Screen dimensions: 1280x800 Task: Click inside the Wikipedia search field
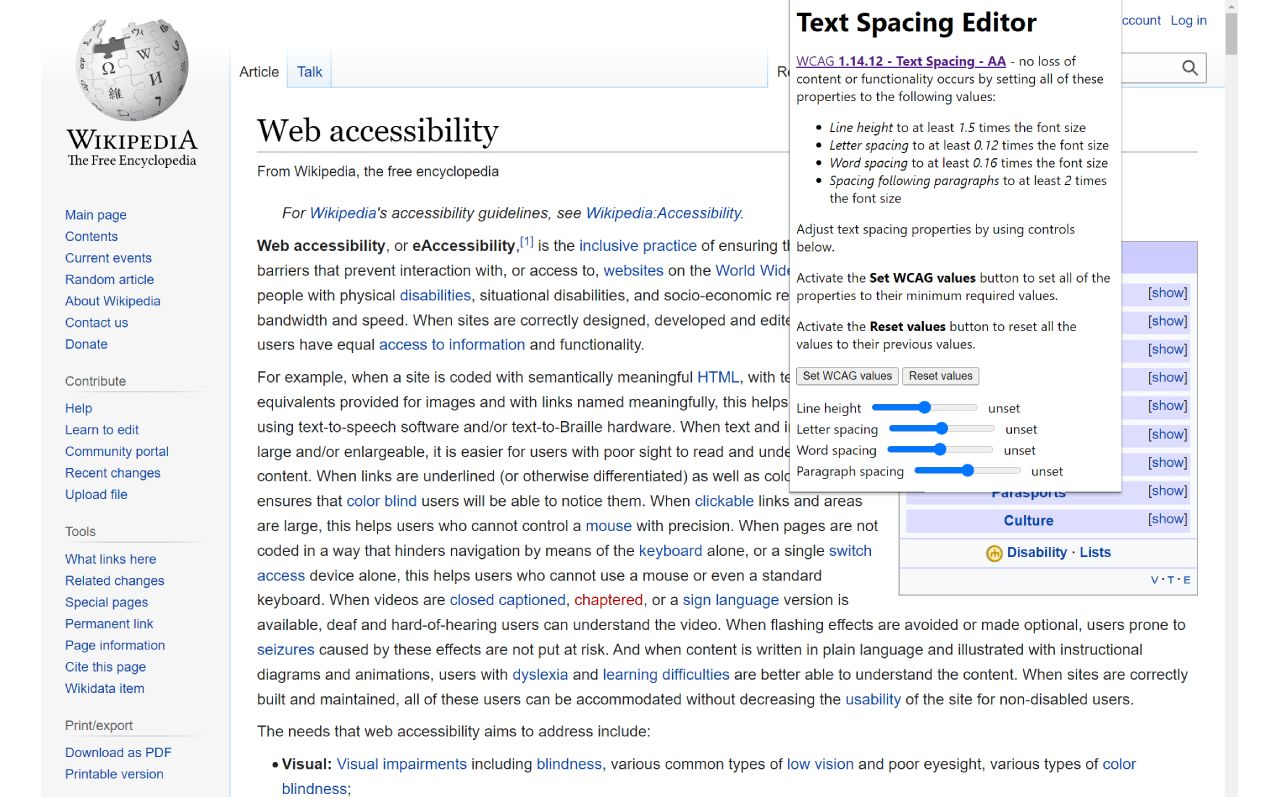pyautogui.click(x=1148, y=68)
